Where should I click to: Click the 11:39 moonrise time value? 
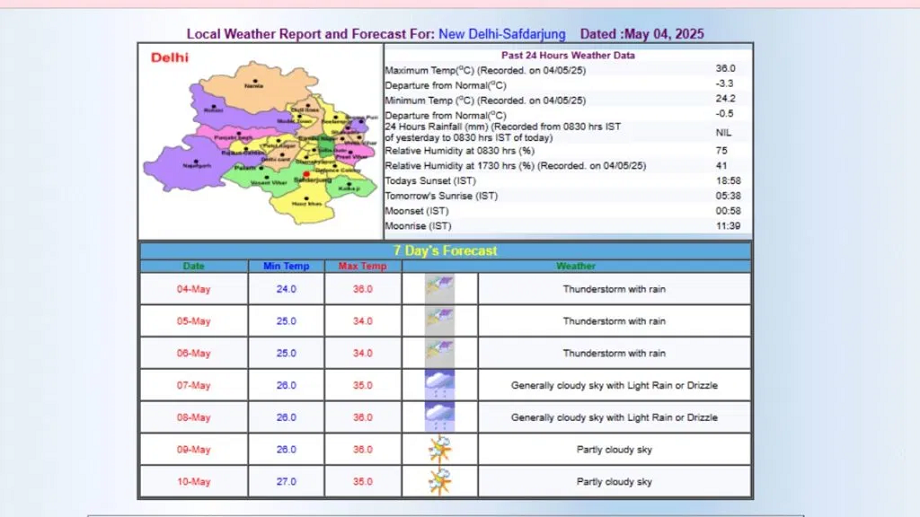(728, 226)
